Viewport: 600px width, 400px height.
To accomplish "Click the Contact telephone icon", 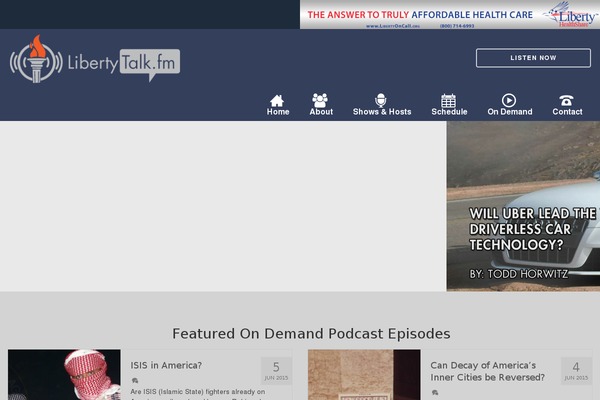I will pyautogui.click(x=566, y=100).
